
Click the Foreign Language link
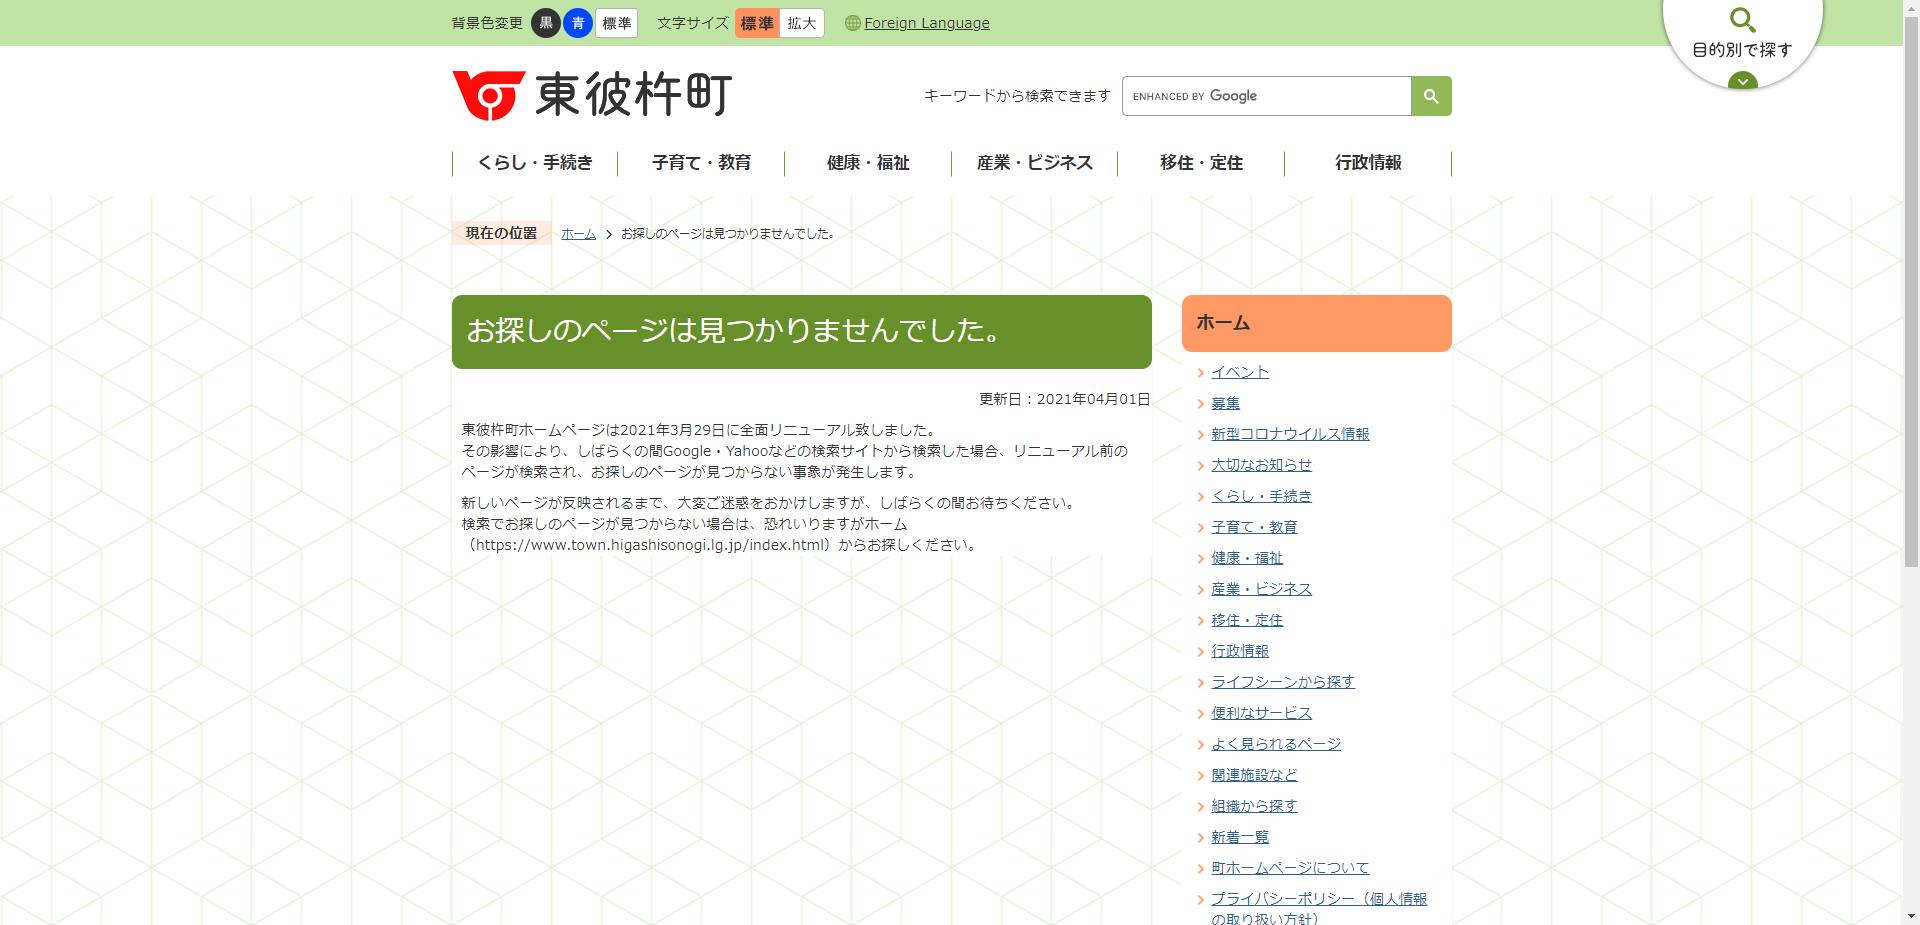927,22
